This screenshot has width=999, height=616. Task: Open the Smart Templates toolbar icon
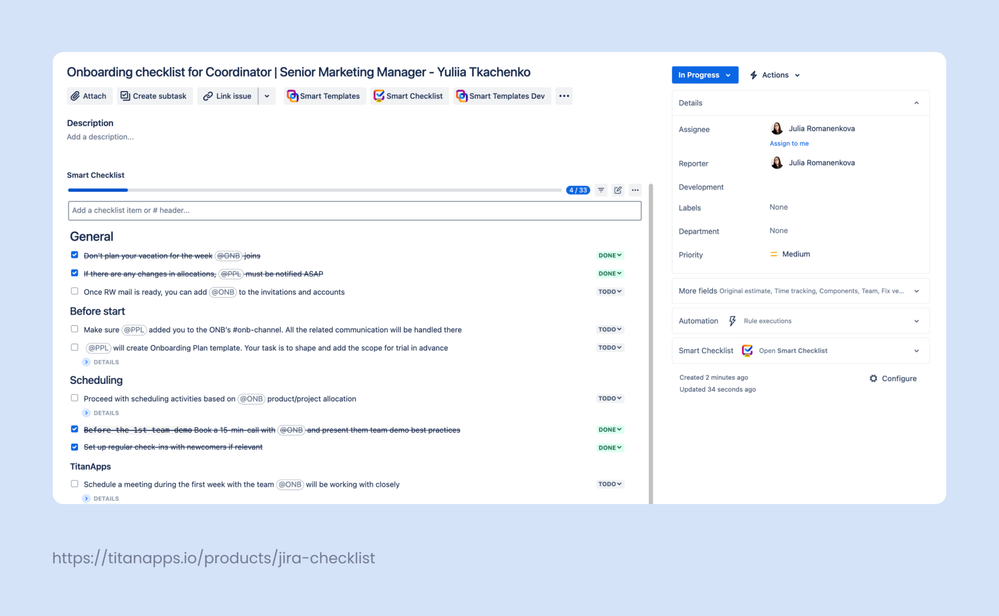pyautogui.click(x=290, y=96)
